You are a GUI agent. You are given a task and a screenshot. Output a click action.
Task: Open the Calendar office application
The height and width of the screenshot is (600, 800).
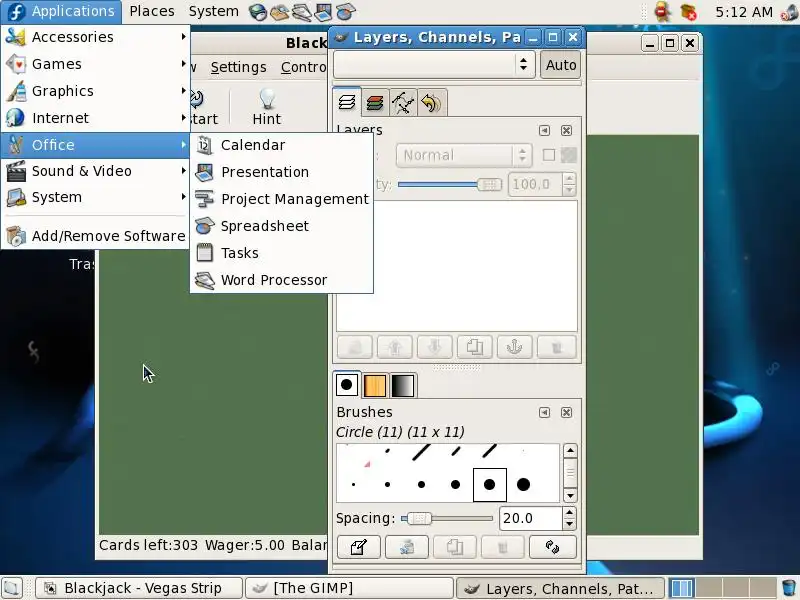(281, 145)
